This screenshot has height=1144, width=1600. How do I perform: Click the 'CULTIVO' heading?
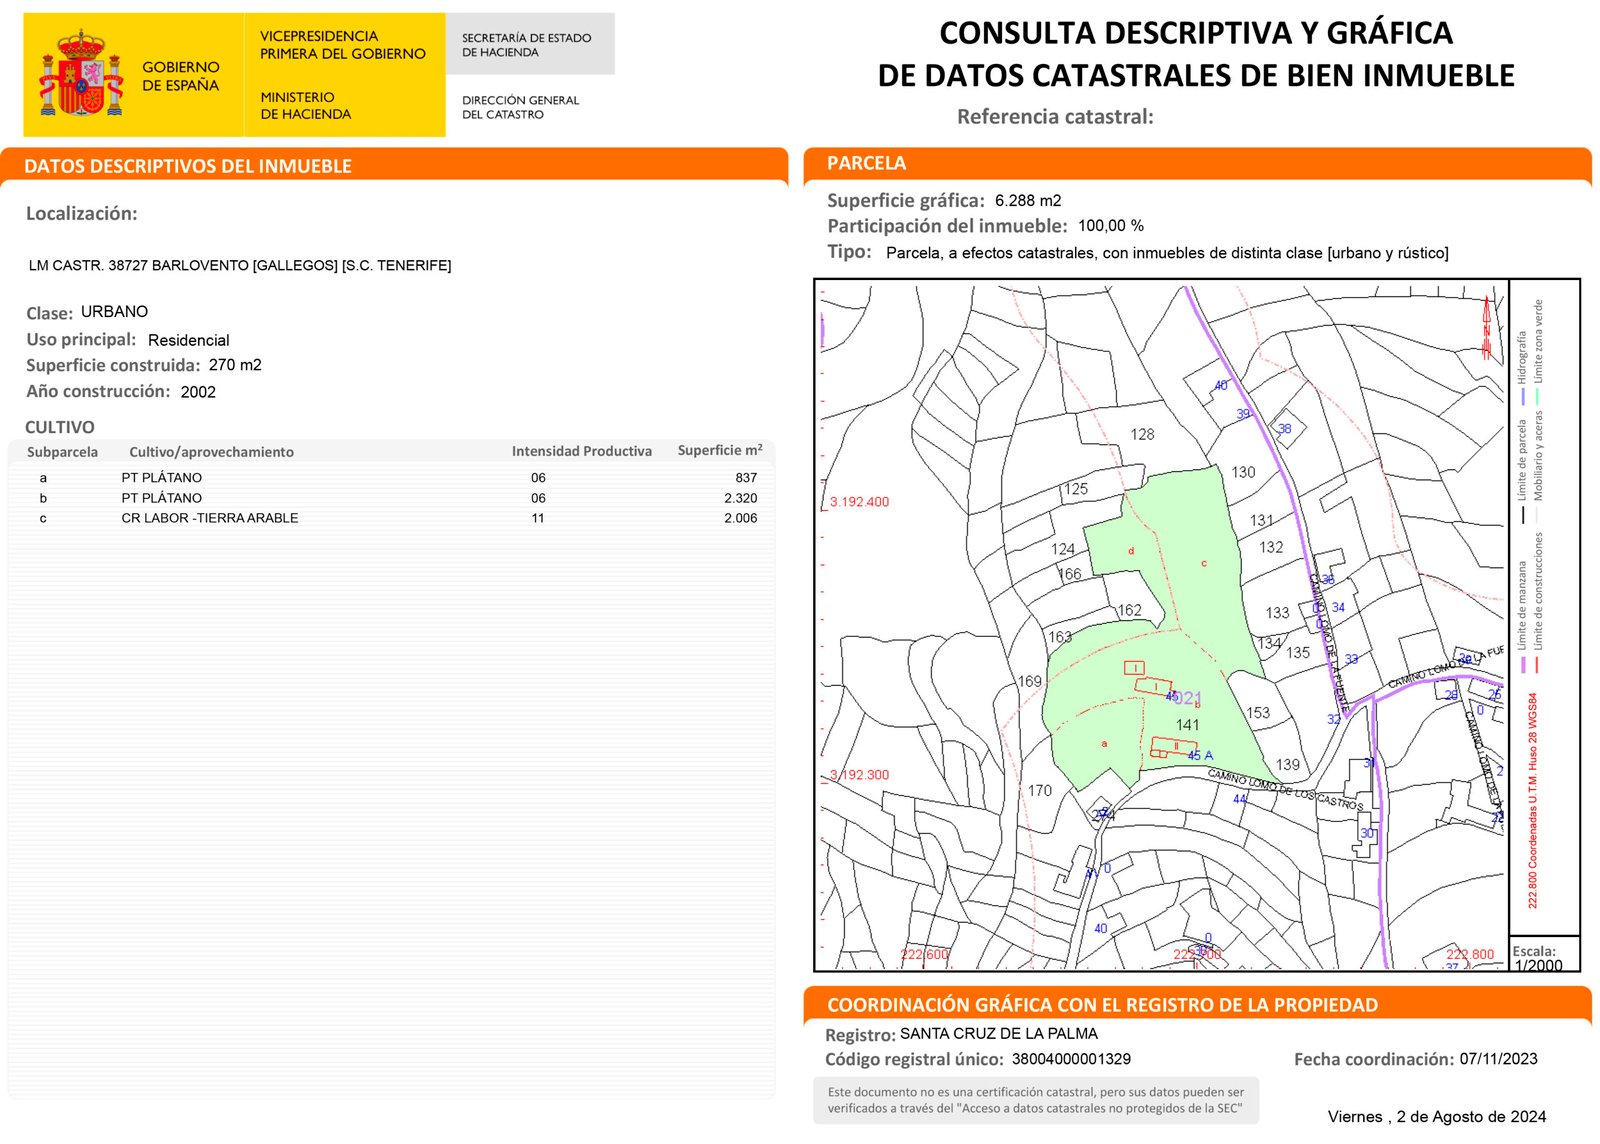(60, 427)
